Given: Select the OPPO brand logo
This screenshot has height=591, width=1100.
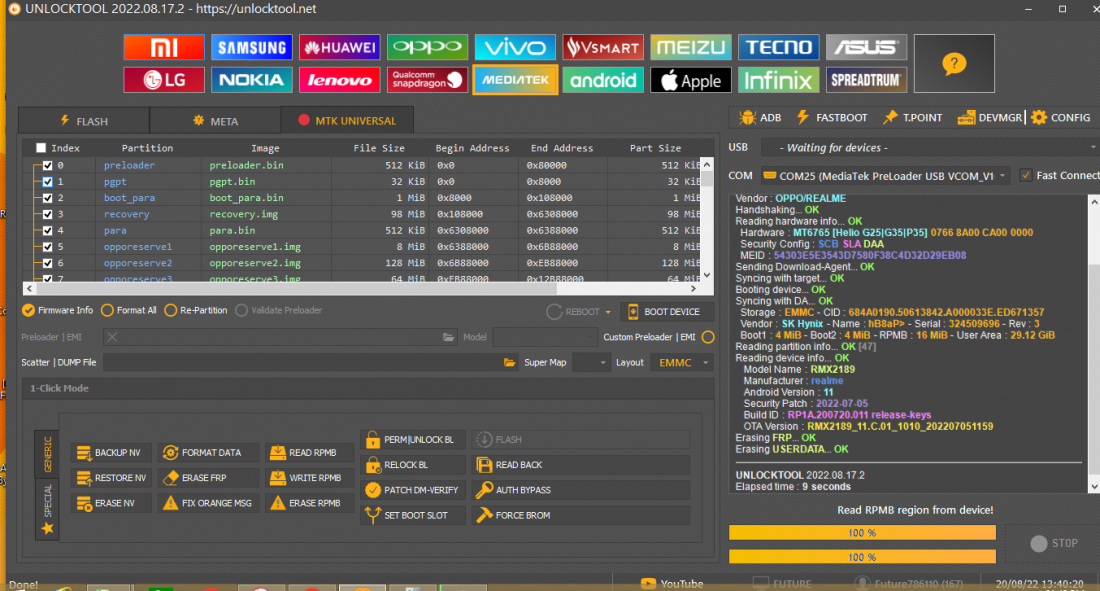Looking at the screenshot, I should click(x=427, y=47).
